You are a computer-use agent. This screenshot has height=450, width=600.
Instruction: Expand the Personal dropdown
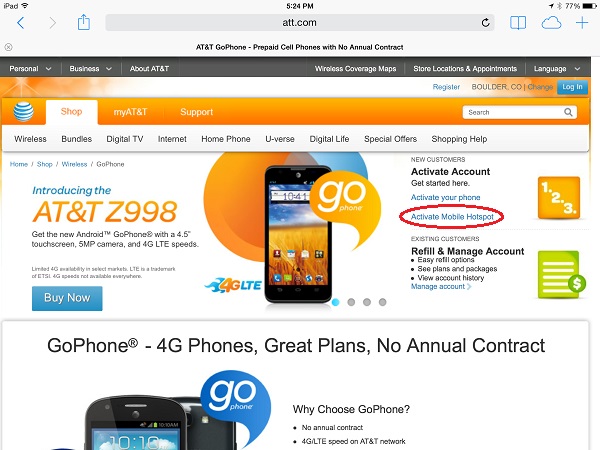point(31,68)
